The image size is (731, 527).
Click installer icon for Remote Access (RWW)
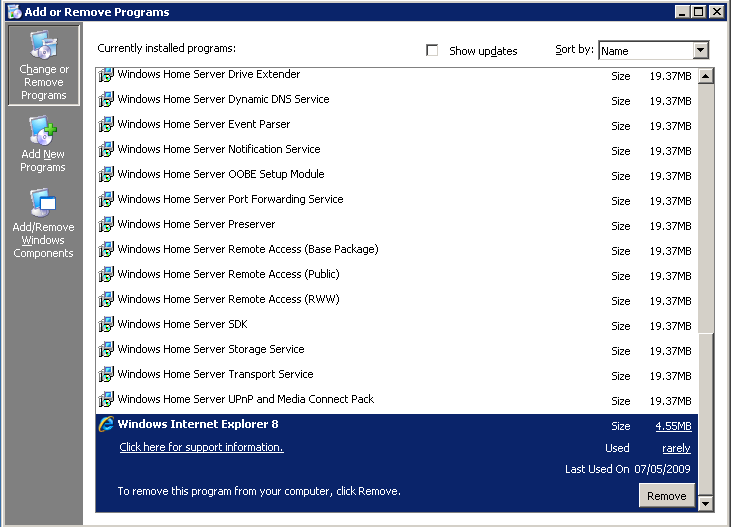point(106,299)
